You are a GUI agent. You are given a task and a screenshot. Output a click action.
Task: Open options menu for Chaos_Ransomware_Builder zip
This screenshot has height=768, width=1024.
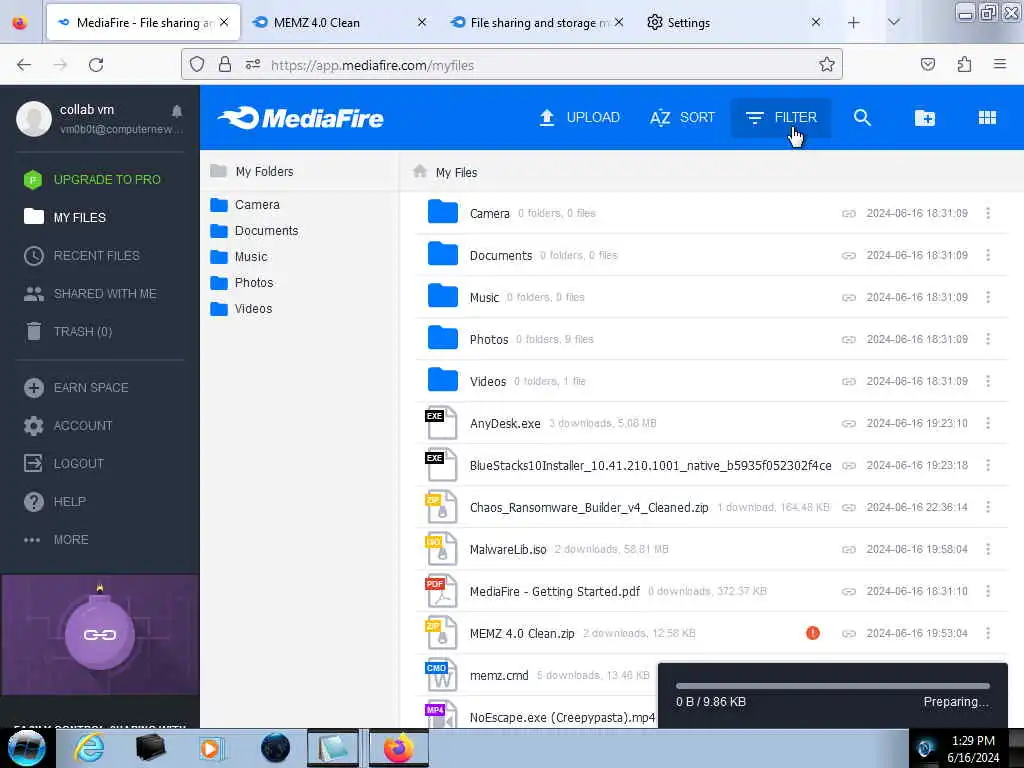click(x=988, y=507)
